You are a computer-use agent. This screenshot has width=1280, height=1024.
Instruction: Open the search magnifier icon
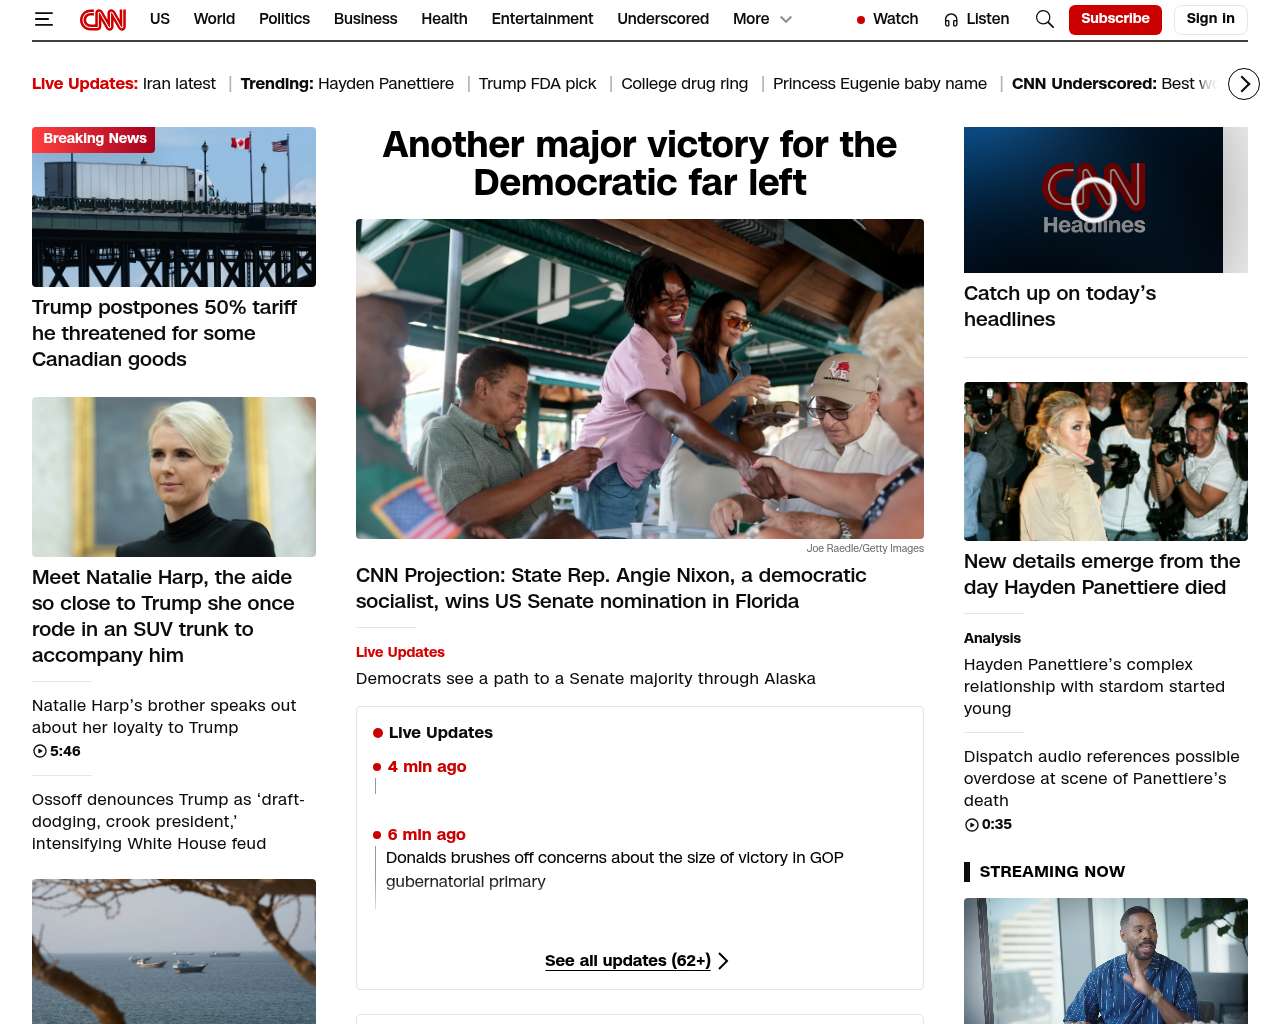tap(1045, 19)
